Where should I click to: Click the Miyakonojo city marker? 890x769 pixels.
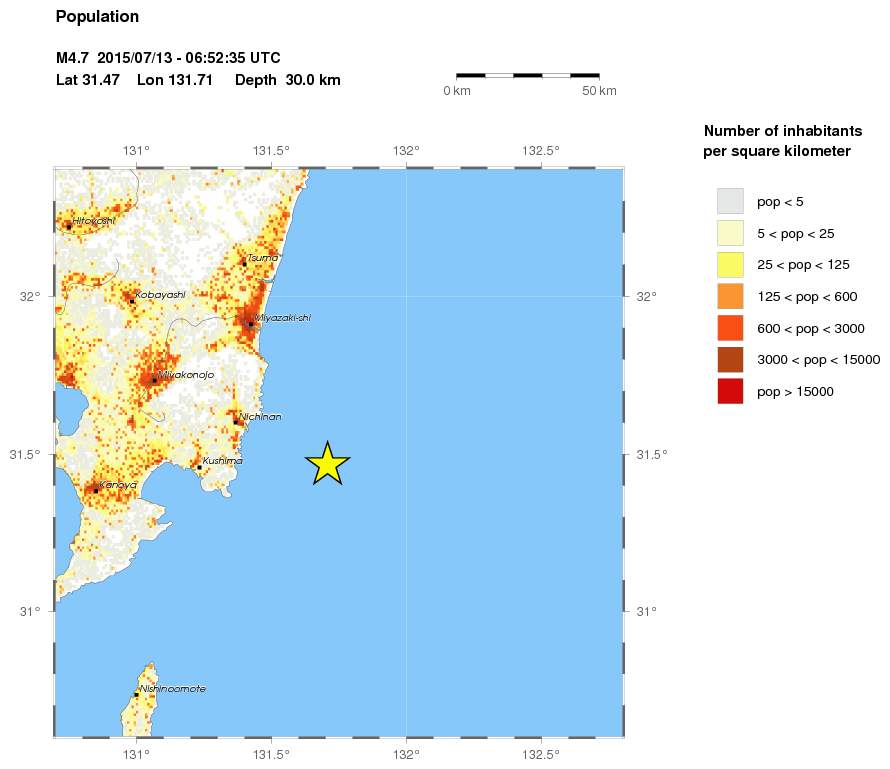pyautogui.click(x=154, y=380)
